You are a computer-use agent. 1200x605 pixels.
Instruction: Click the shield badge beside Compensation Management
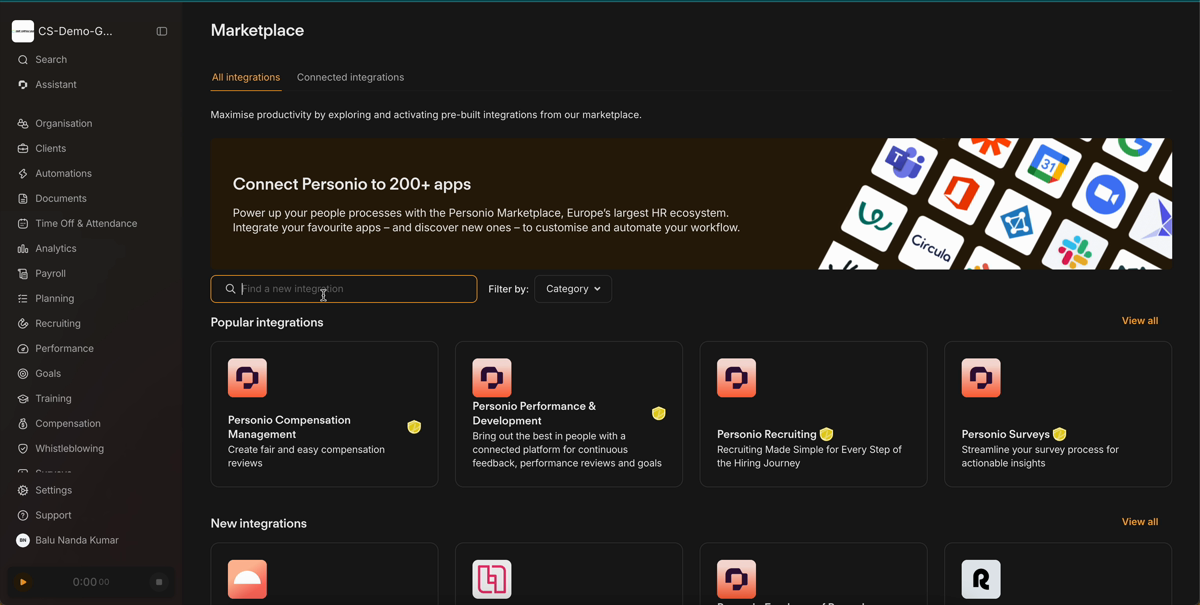[414, 427]
